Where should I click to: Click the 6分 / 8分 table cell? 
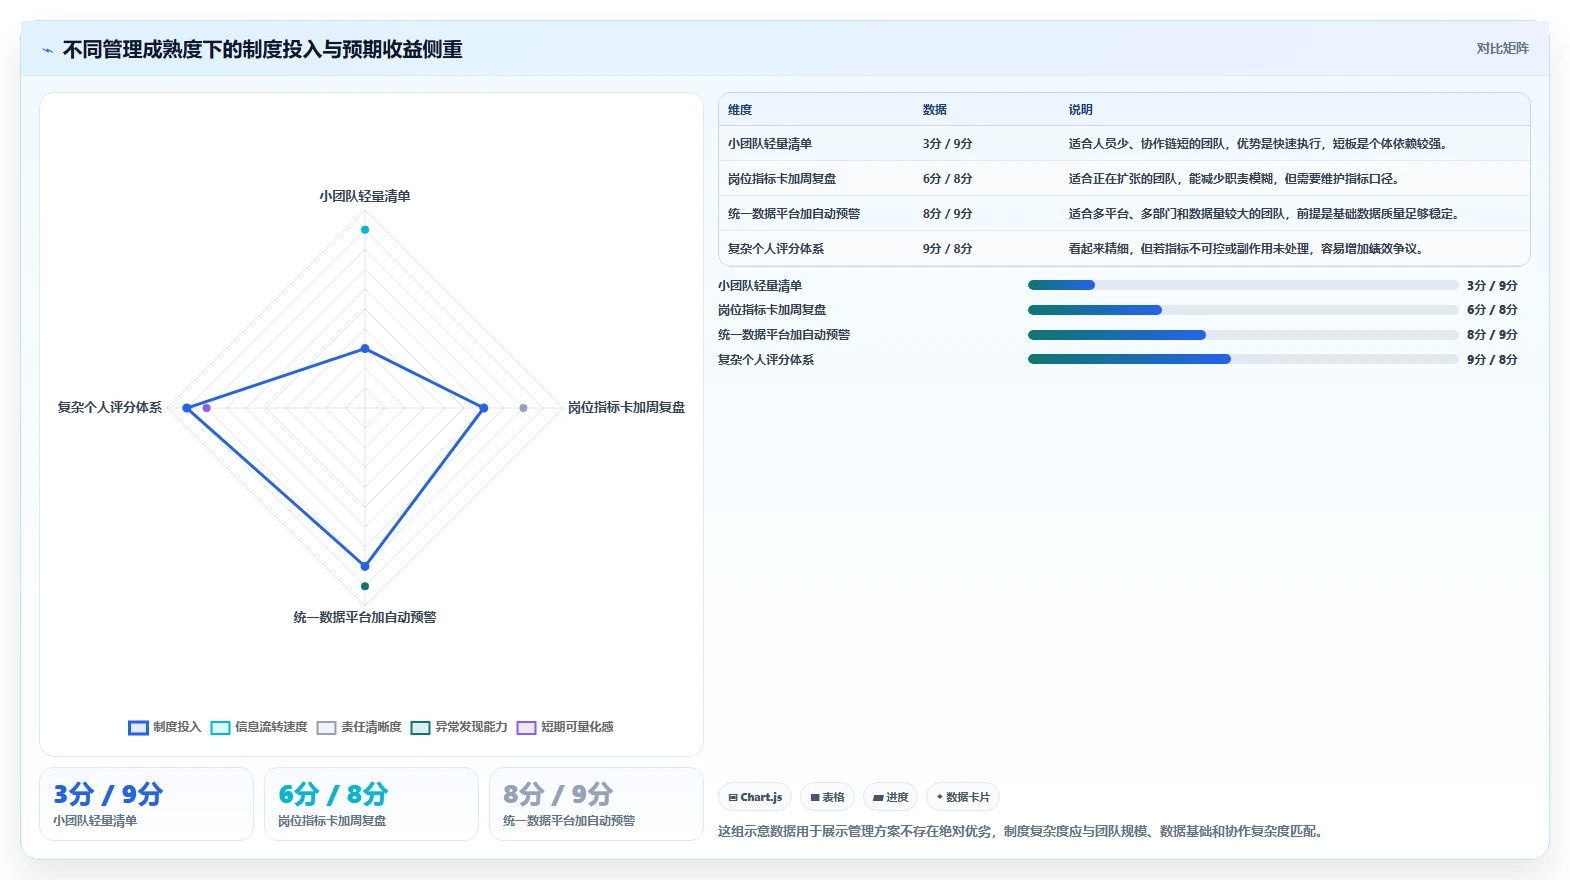click(x=947, y=179)
